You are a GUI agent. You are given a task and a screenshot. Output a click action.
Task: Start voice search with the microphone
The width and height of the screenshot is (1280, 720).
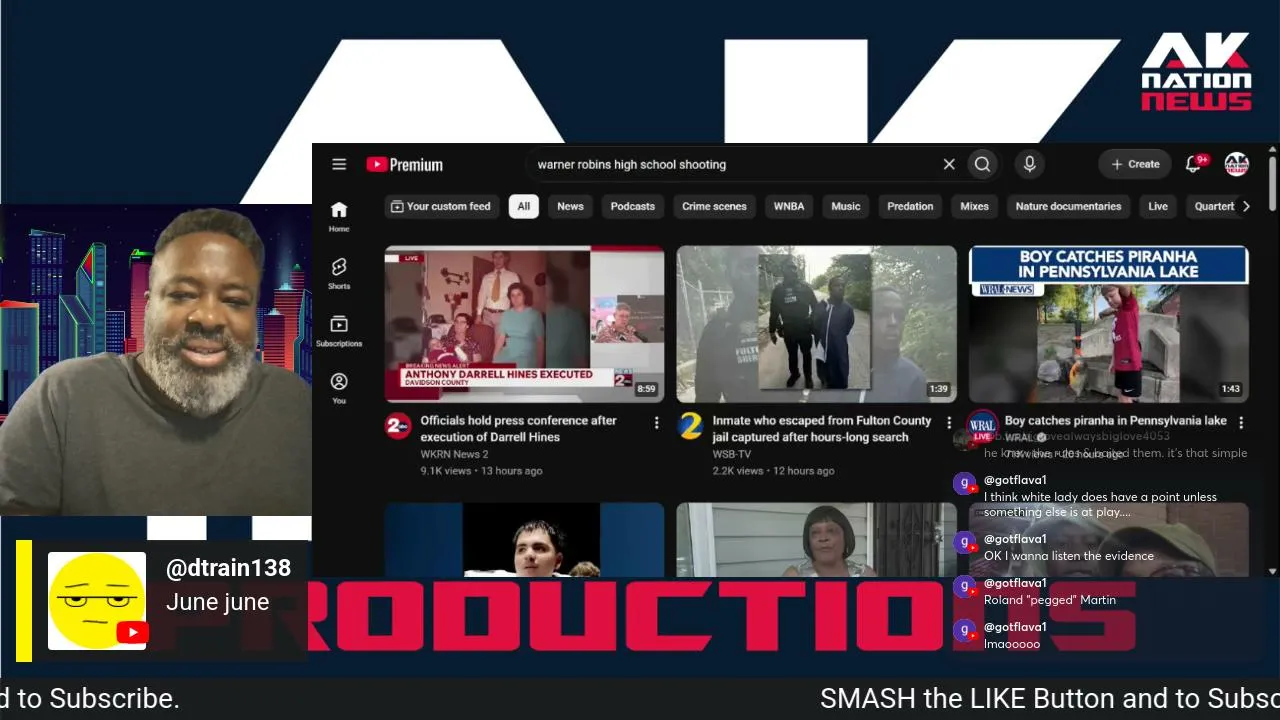tap(1029, 164)
